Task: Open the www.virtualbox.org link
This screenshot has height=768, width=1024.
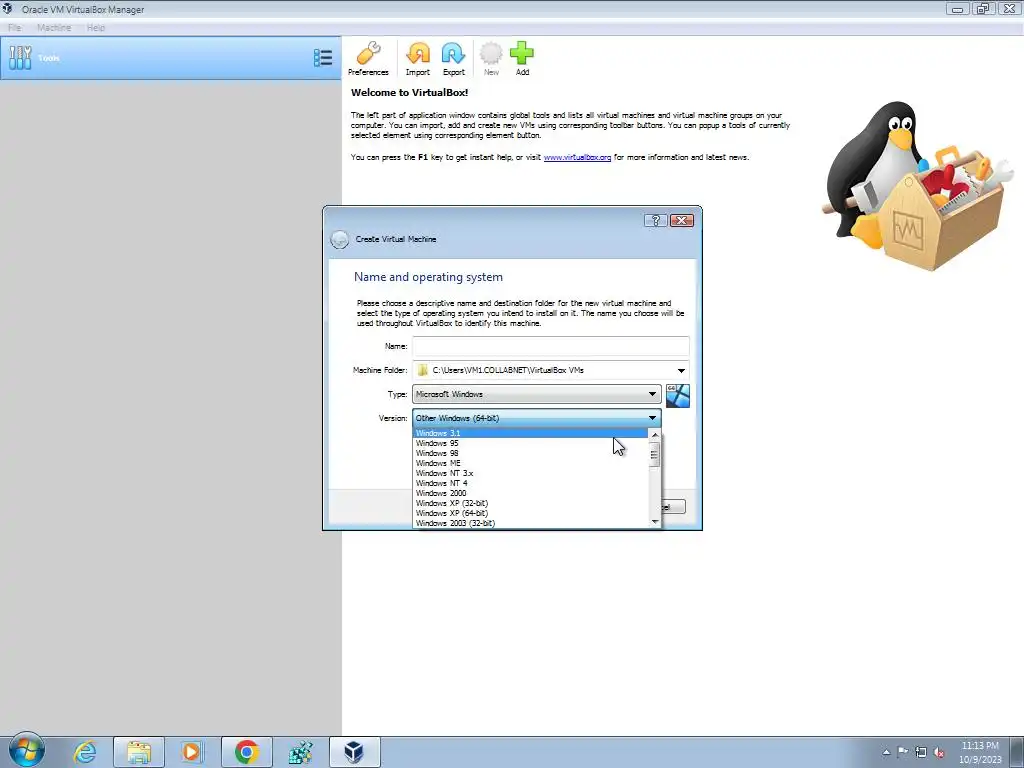Action: point(577,157)
